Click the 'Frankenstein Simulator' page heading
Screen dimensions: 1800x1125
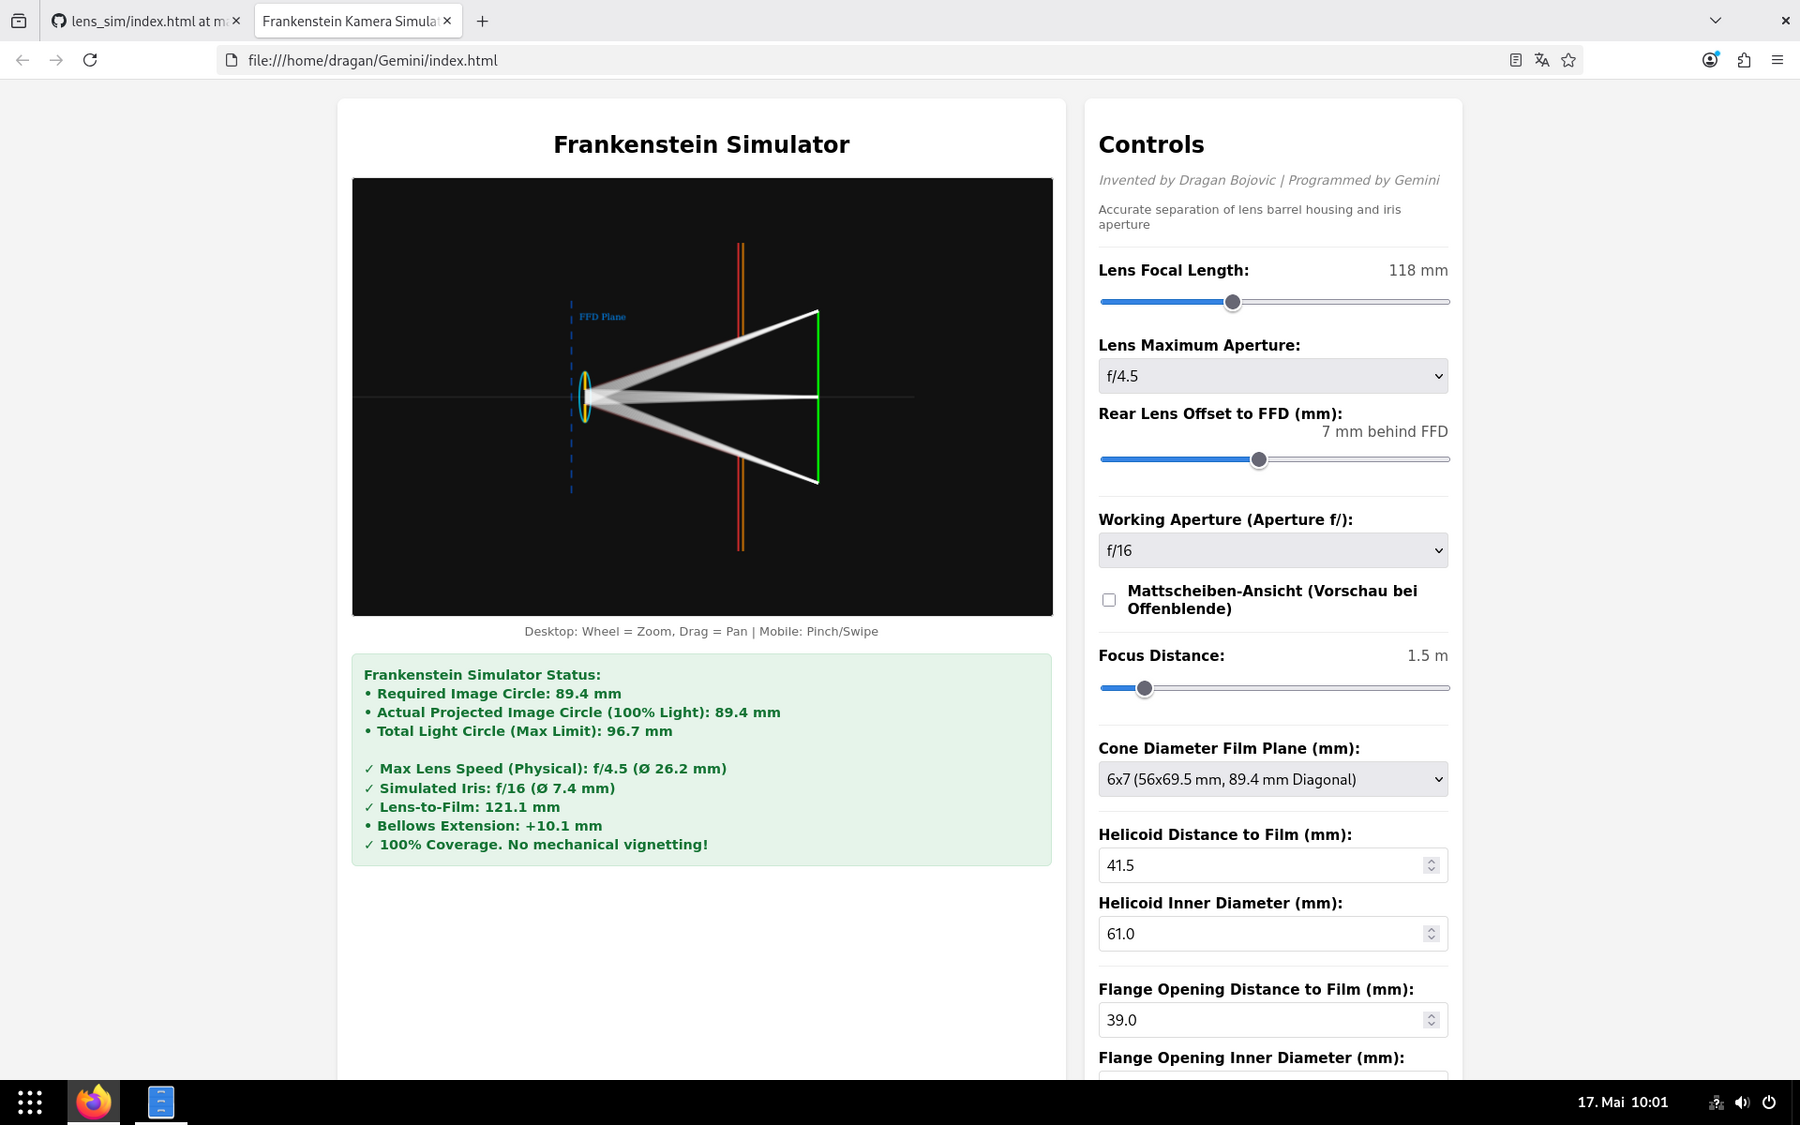click(x=701, y=145)
